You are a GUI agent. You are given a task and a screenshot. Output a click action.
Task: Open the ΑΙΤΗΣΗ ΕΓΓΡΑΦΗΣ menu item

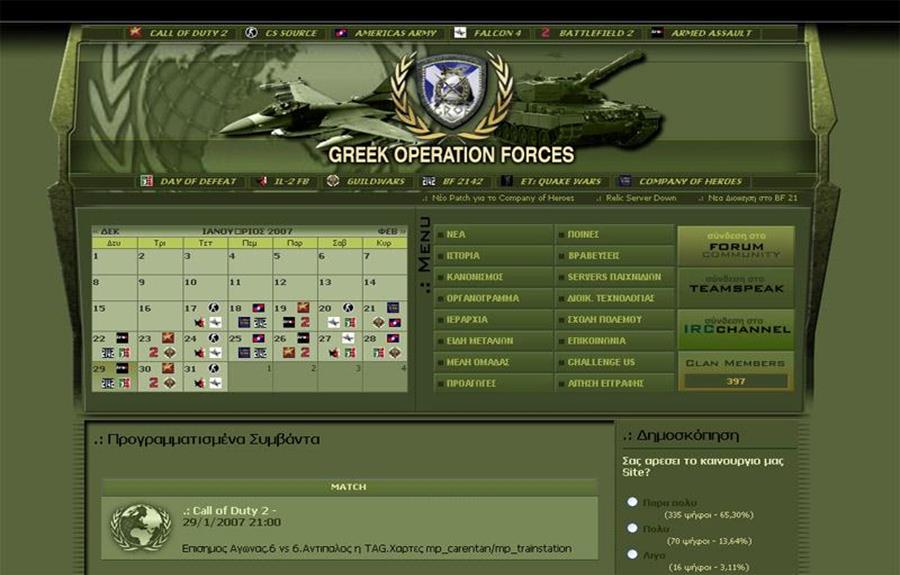click(614, 383)
